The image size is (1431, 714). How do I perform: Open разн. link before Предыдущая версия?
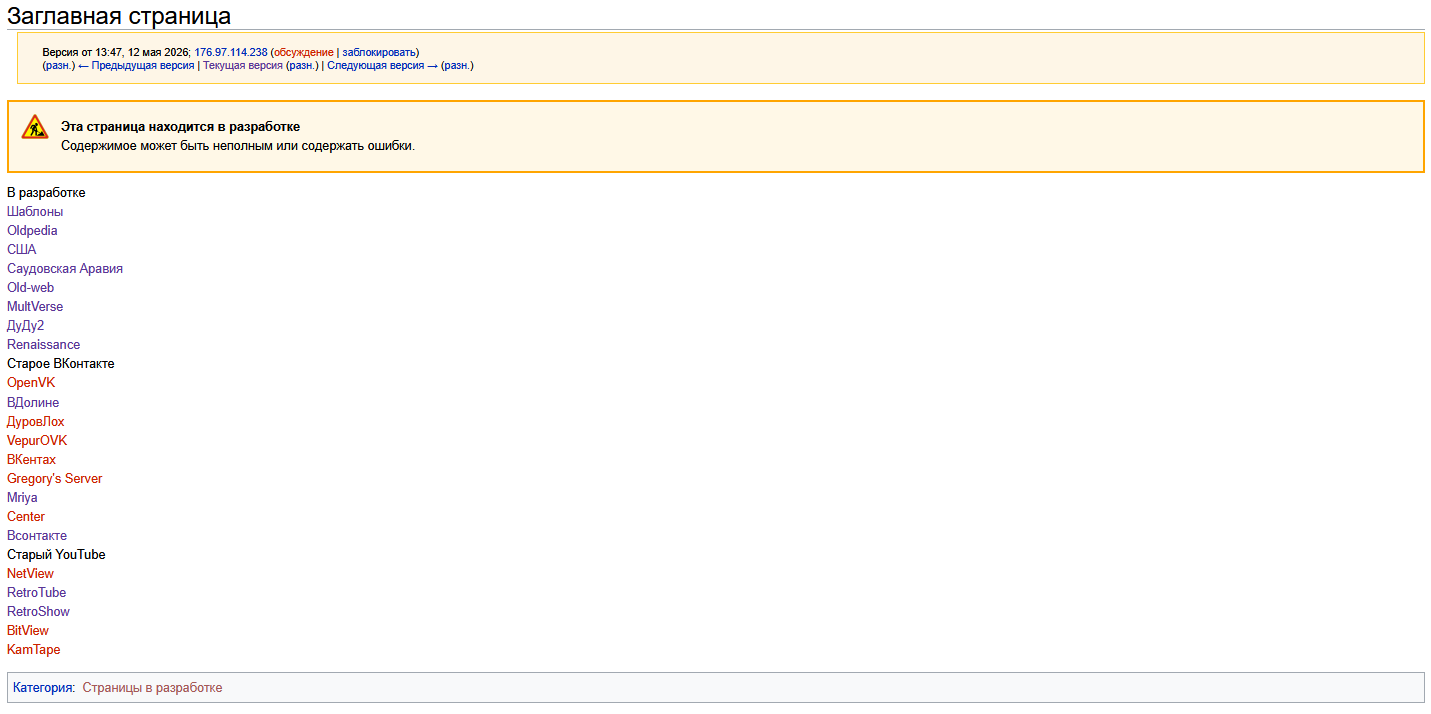[x=58, y=65]
